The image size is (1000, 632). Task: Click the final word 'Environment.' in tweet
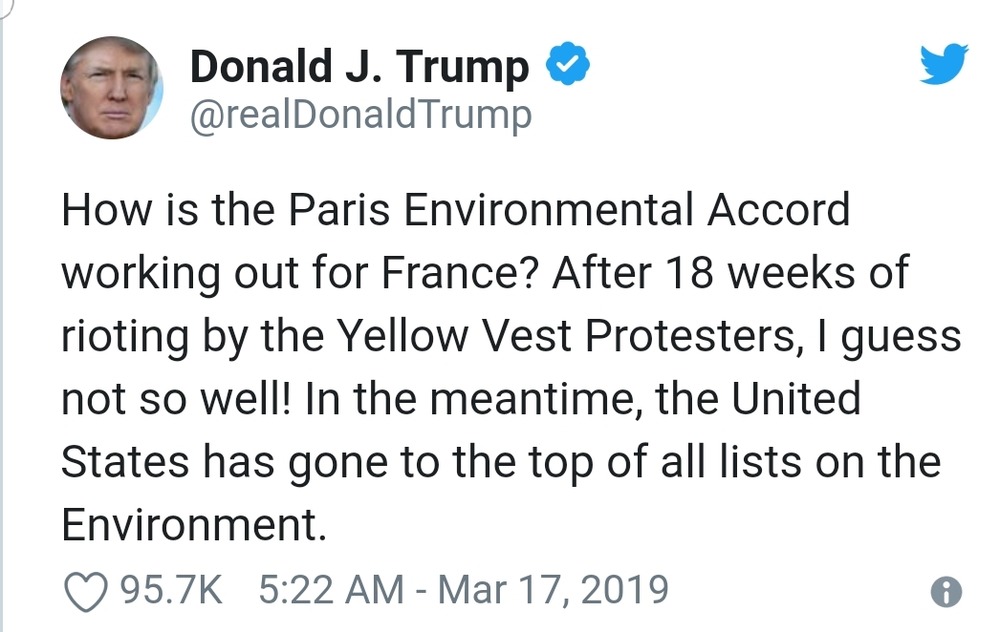[194, 524]
